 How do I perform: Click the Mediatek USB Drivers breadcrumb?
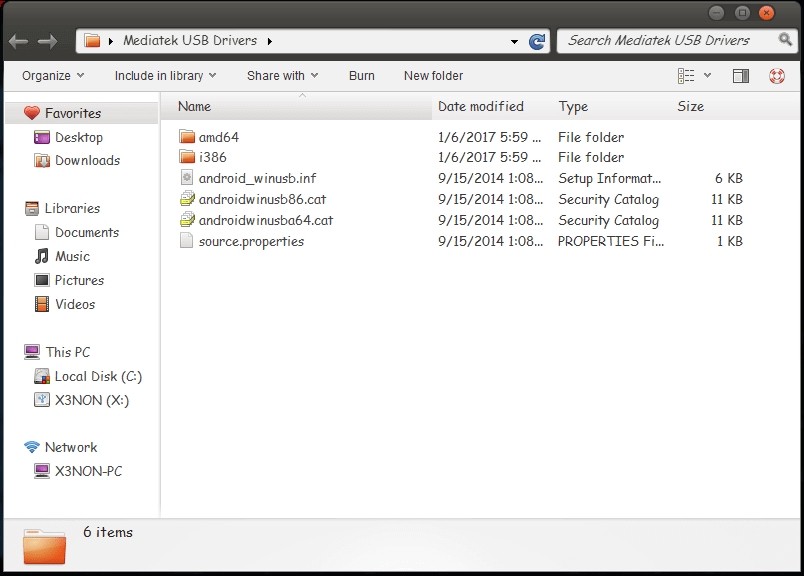[x=190, y=41]
